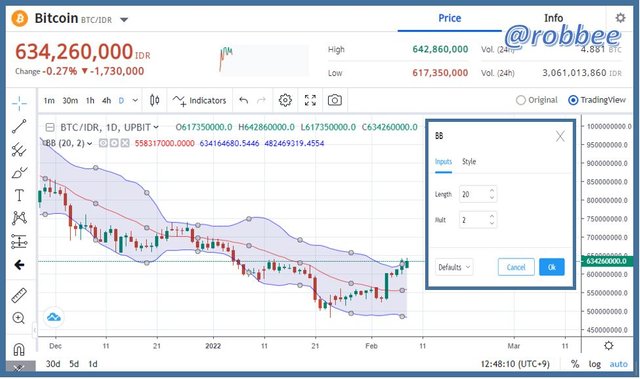
Task: Collapse the bottom-left panel chevron
Action: (18, 368)
